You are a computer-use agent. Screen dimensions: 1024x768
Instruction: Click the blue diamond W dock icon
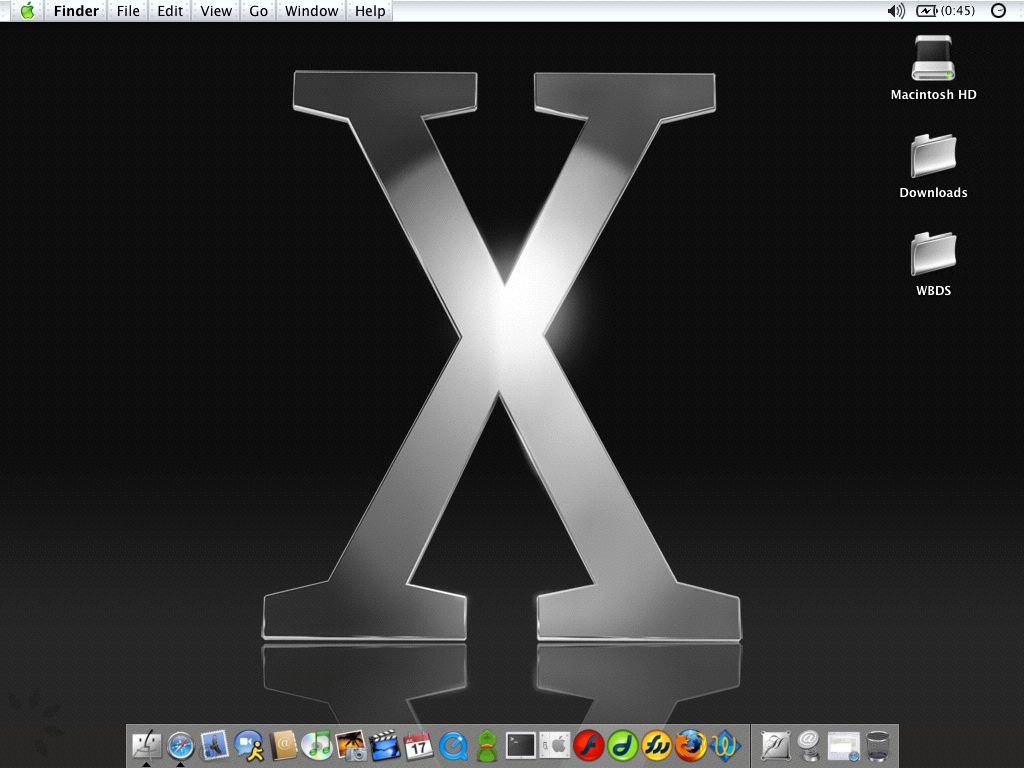point(725,745)
